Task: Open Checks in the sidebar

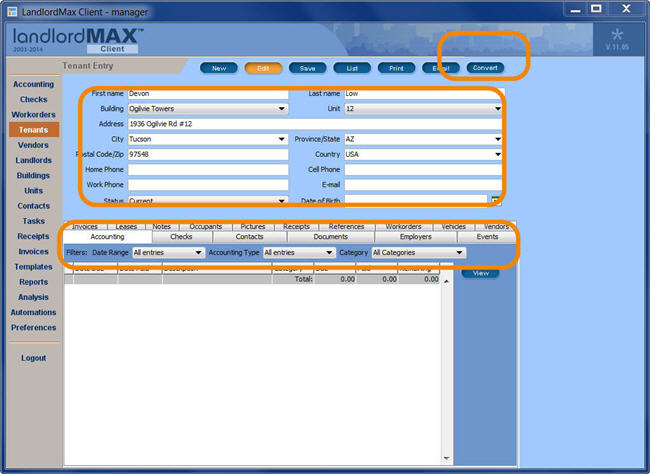Action: [x=34, y=100]
